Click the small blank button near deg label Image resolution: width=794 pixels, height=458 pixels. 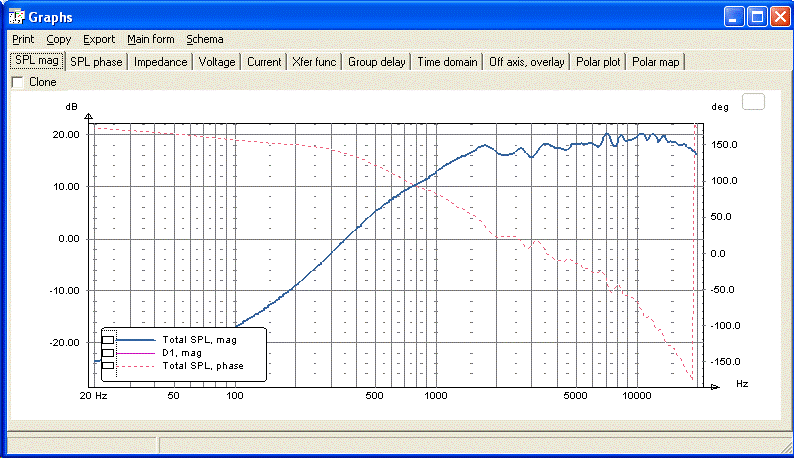point(753,102)
